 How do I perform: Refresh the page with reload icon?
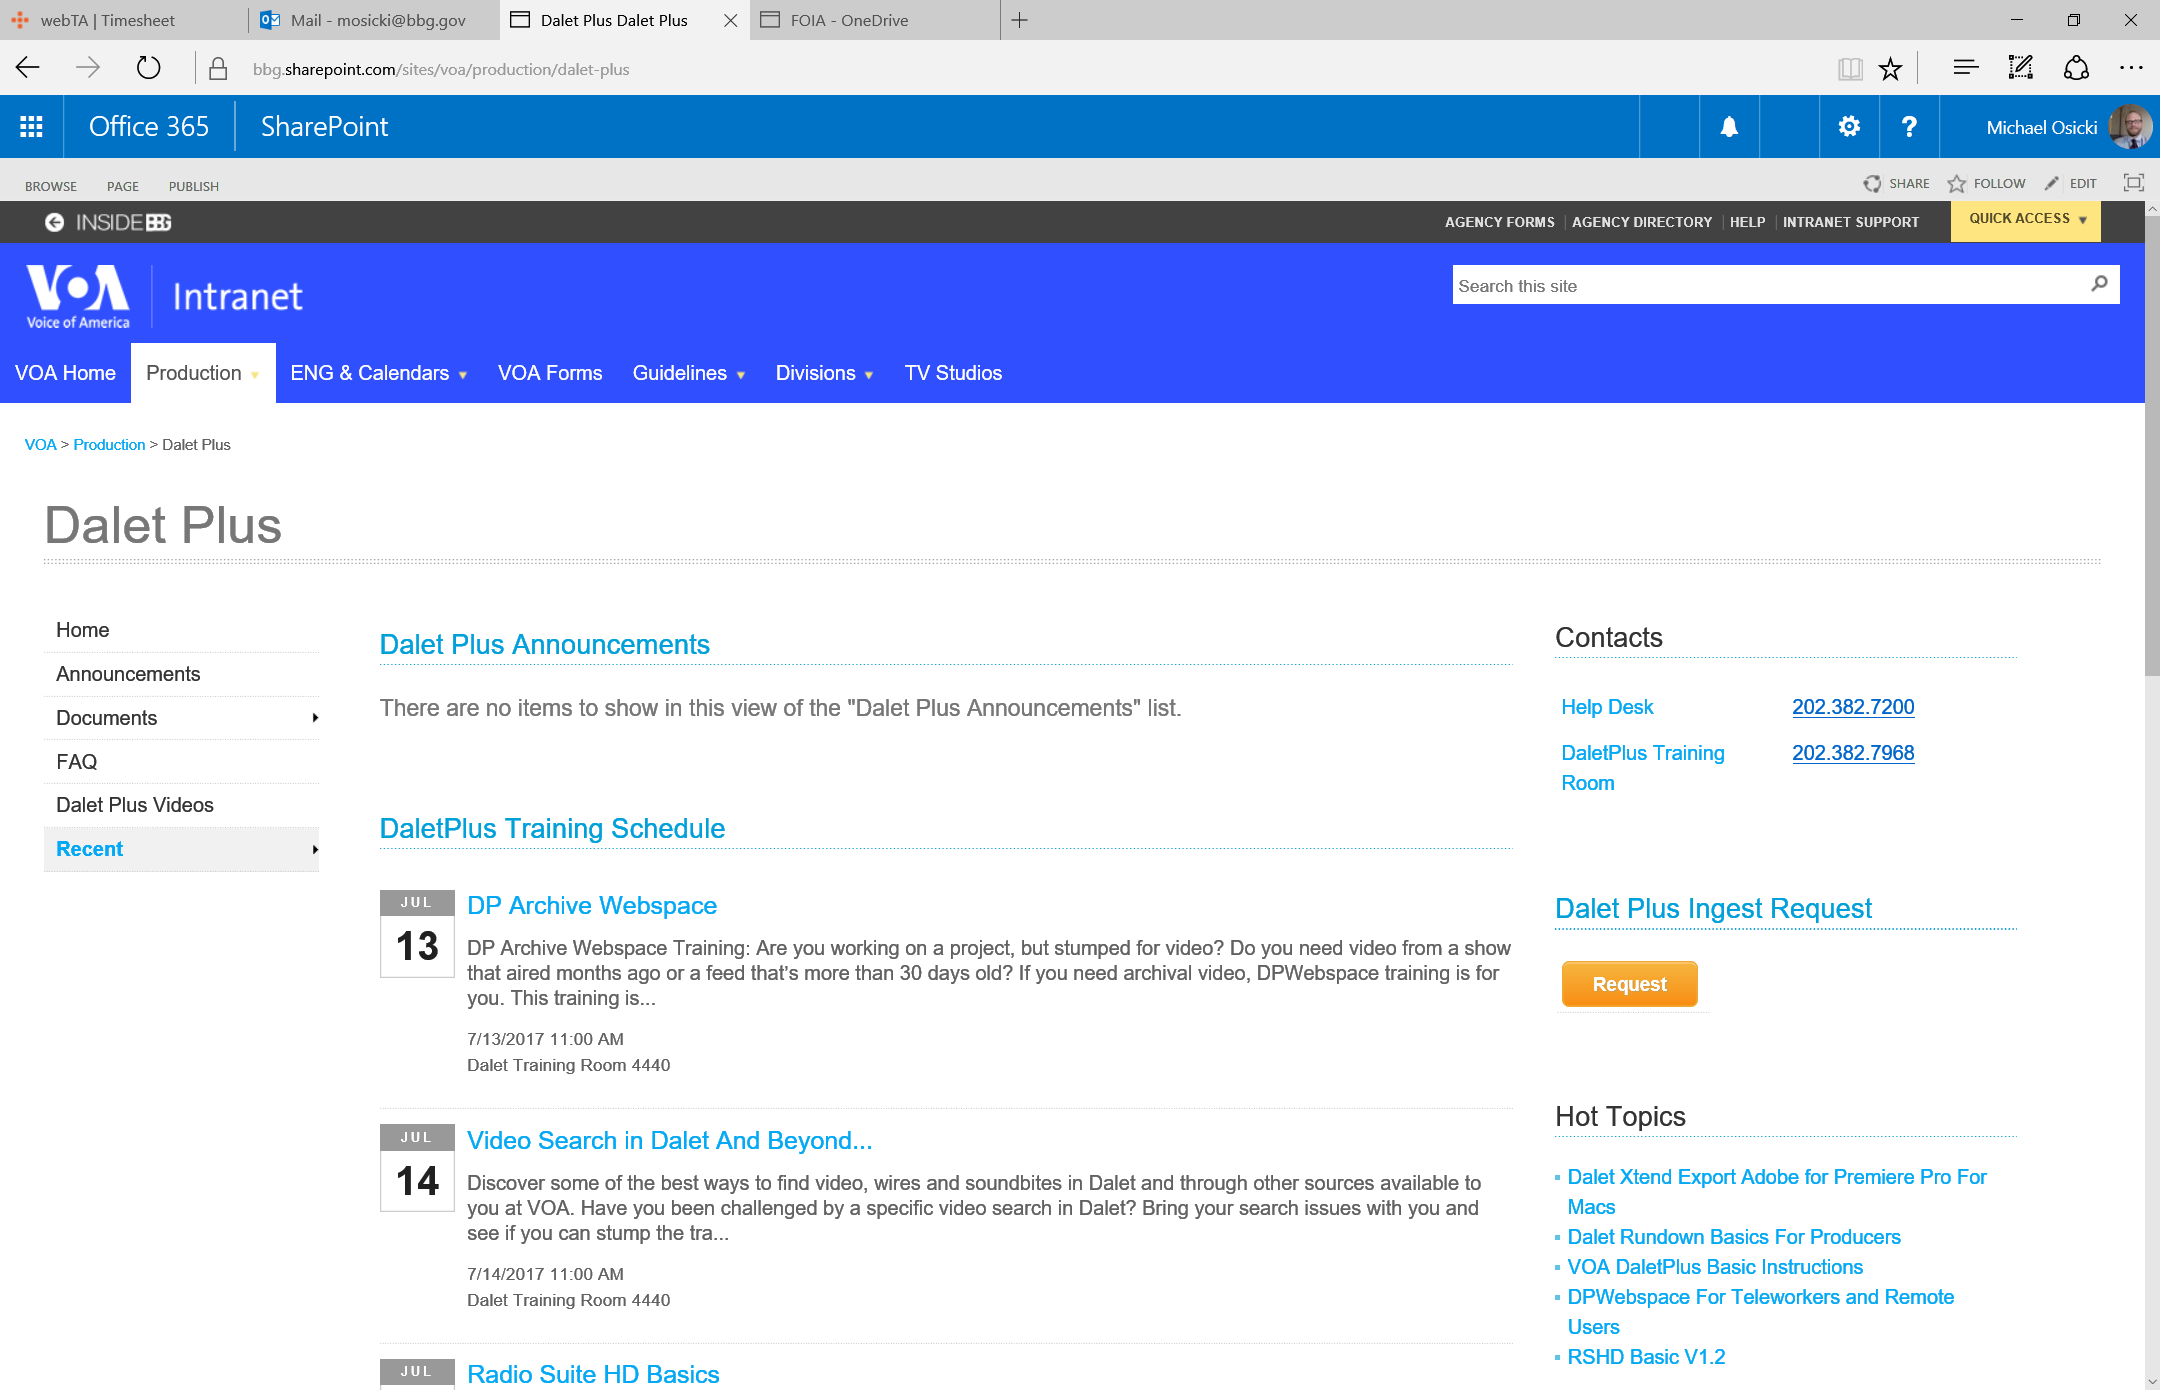coord(148,69)
